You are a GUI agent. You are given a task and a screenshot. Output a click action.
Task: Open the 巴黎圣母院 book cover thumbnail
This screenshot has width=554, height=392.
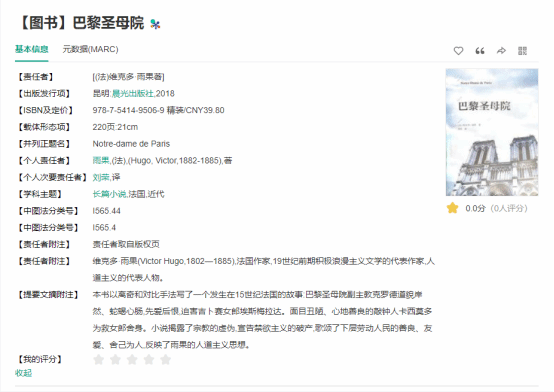492,132
